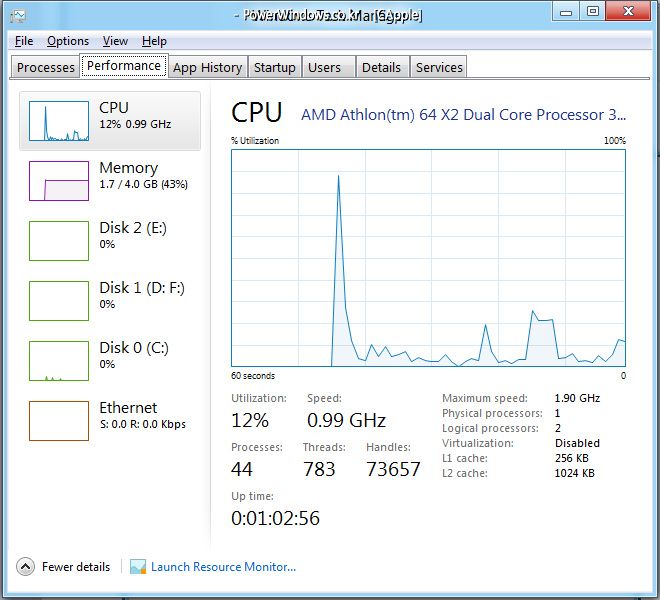Click the Fewer details collapse arrow
The height and width of the screenshot is (600, 660).
click(x=25, y=567)
